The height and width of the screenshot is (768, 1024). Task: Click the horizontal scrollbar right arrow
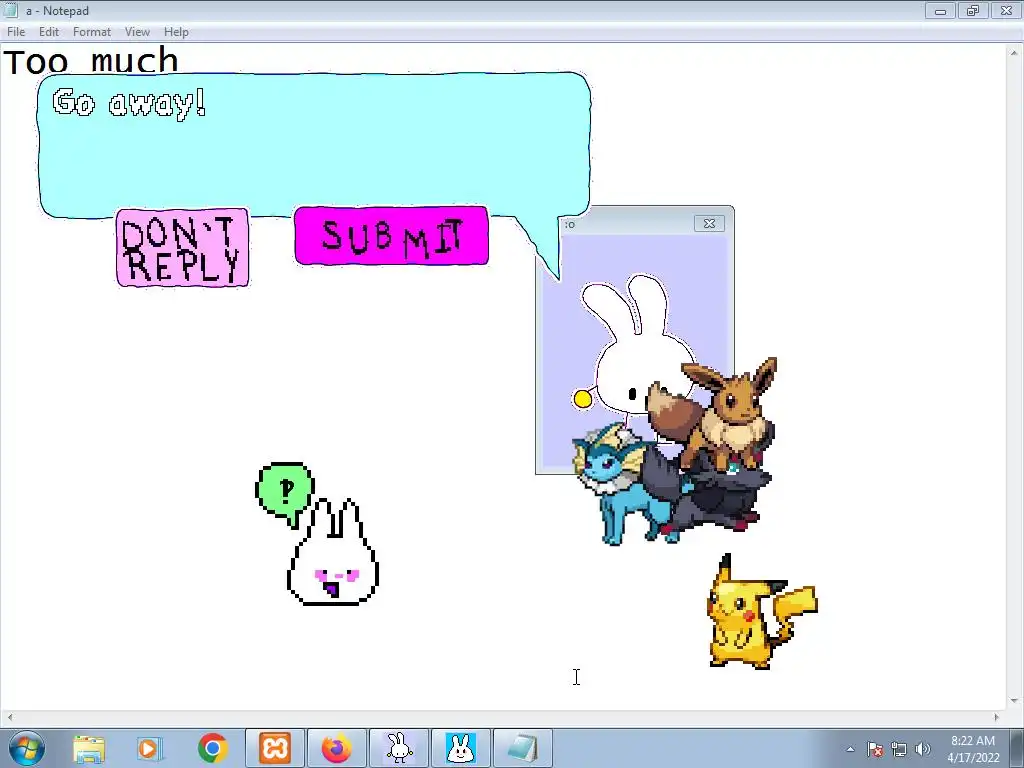coord(997,717)
